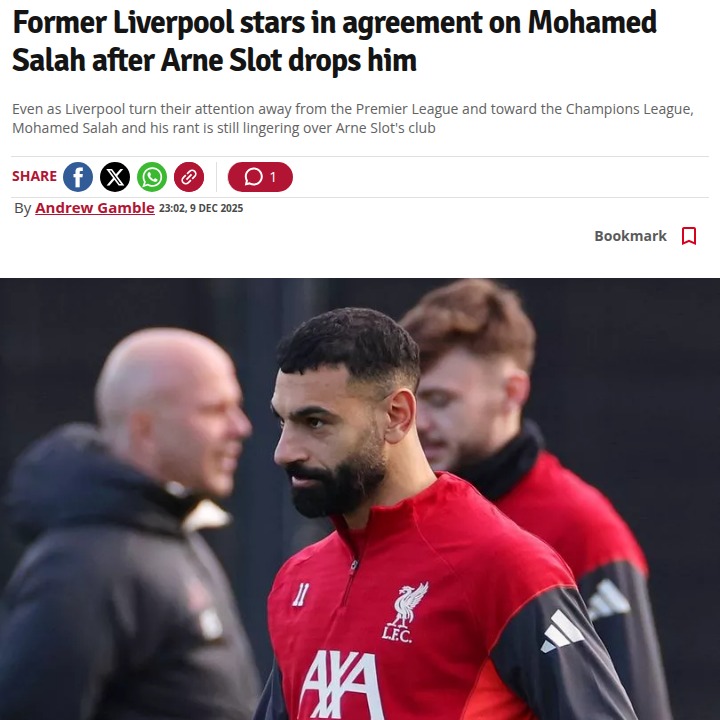Click the 23:02, 9 DEC 2025 timestamp

(x=201, y=208)
